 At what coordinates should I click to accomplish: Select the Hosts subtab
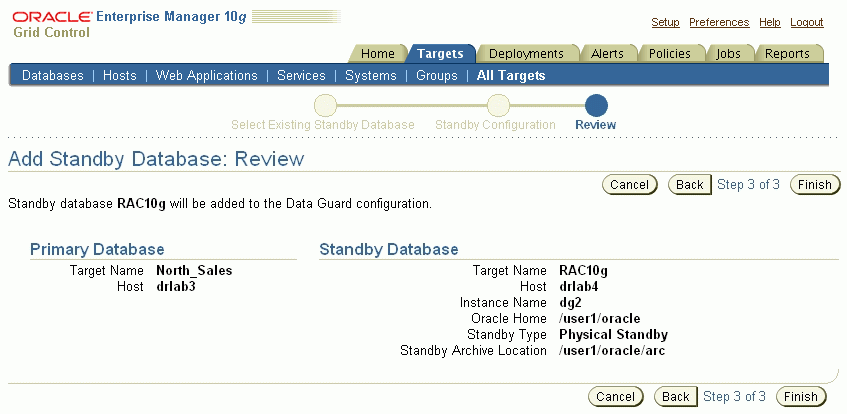tap(120, 75)
